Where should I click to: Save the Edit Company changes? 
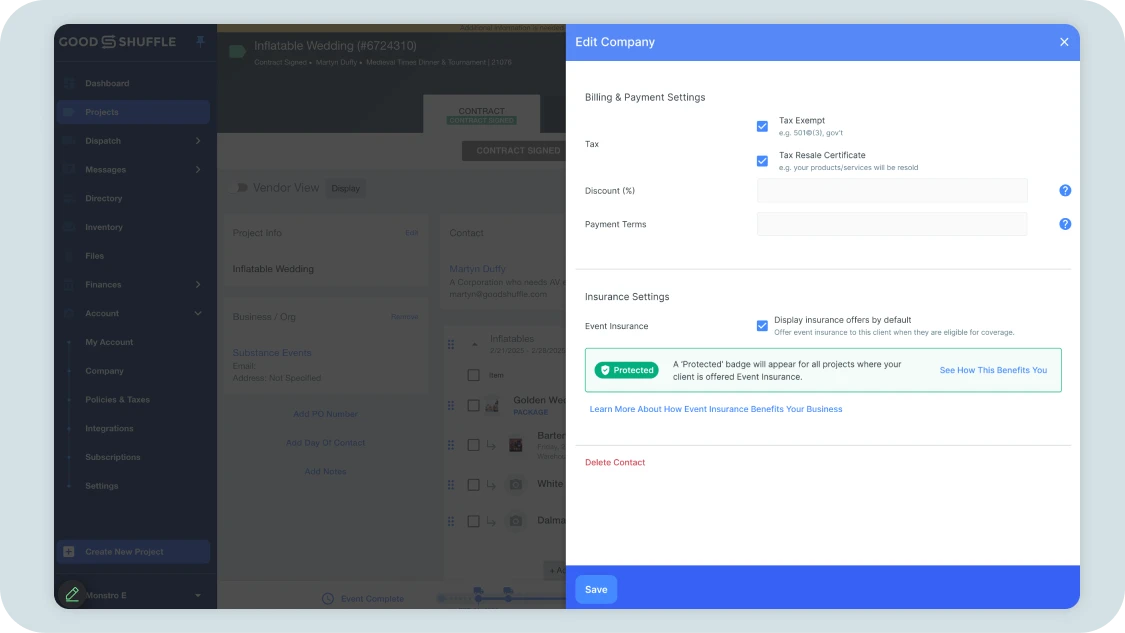595,589
